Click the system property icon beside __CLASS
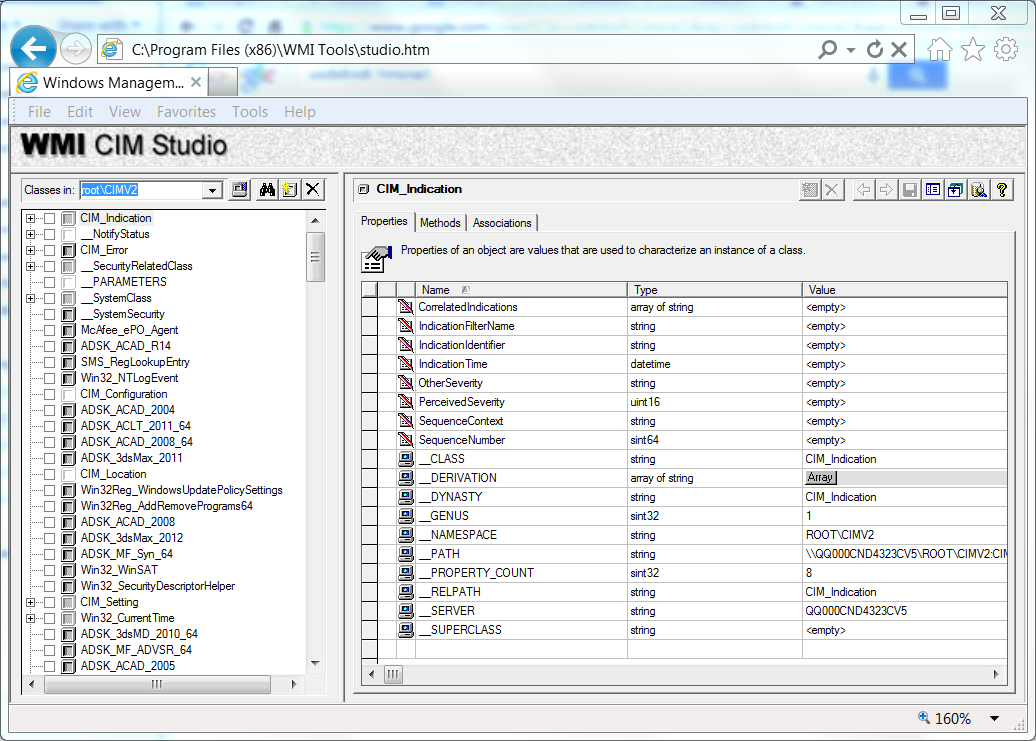Viewport: 1036px width, 741px height. [x=406, y=459]
